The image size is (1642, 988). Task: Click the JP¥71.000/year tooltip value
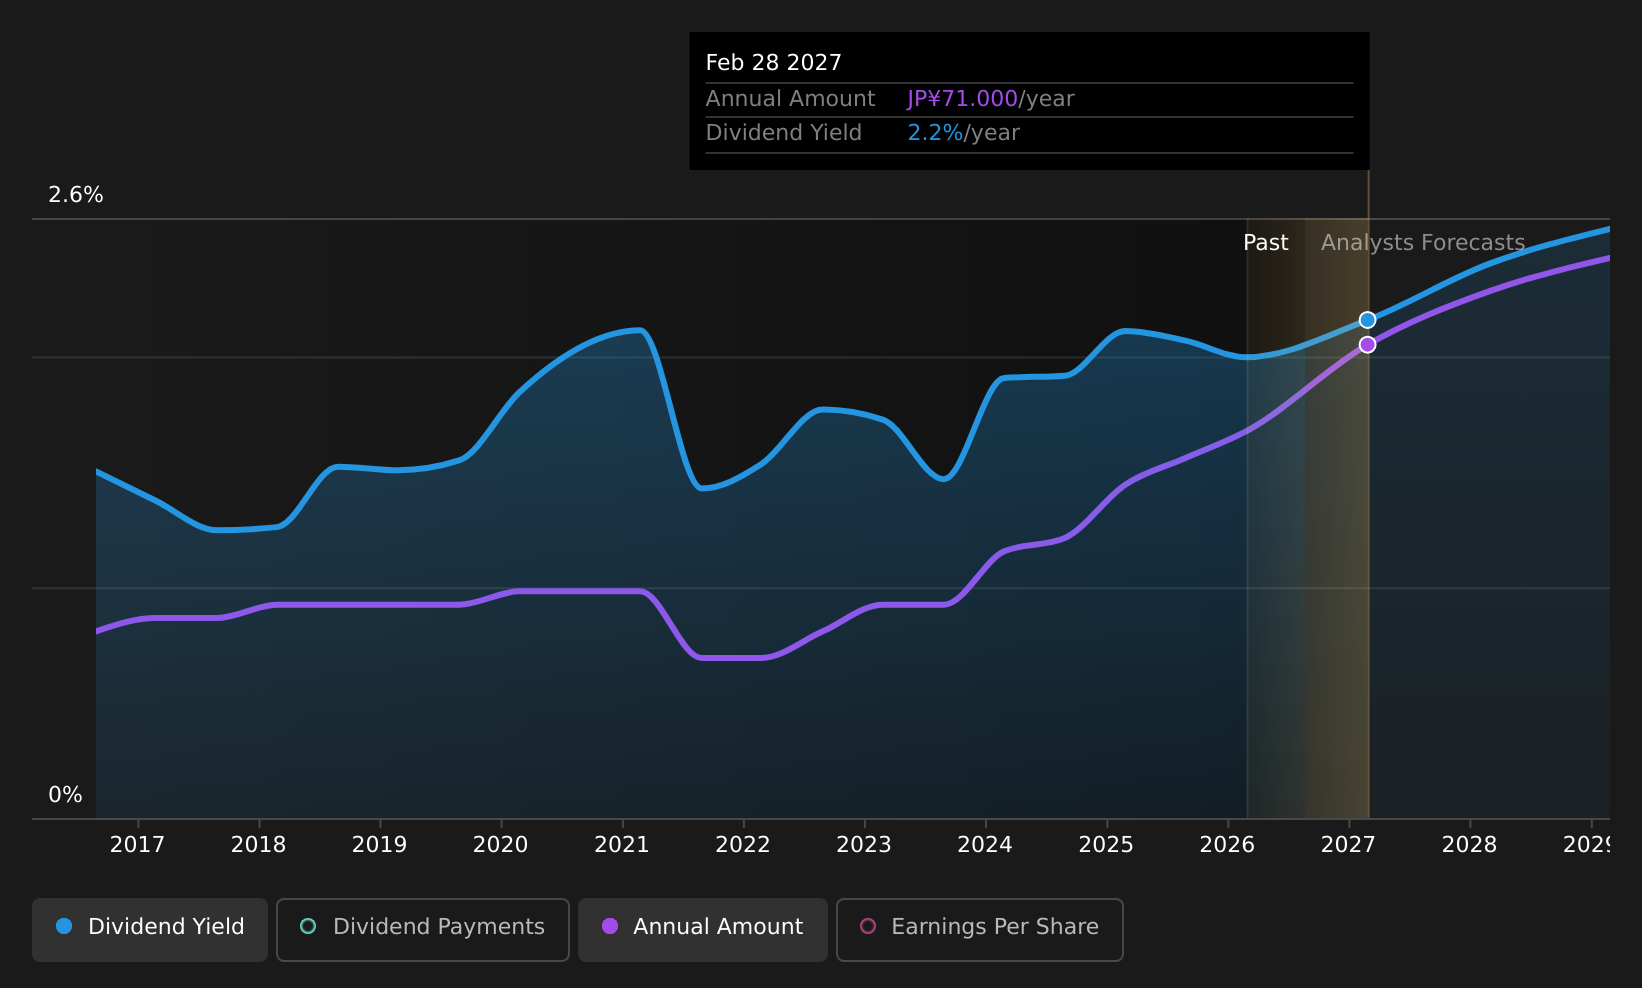coord(990,99)
